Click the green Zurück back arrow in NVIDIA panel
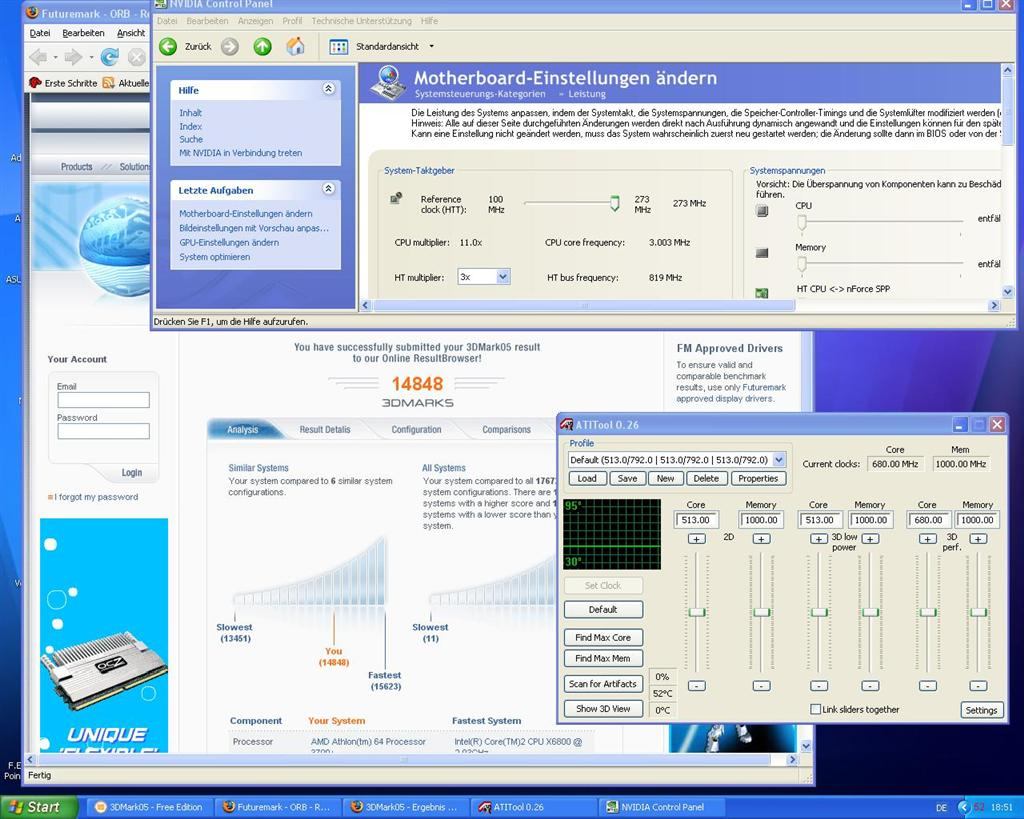 168,46
